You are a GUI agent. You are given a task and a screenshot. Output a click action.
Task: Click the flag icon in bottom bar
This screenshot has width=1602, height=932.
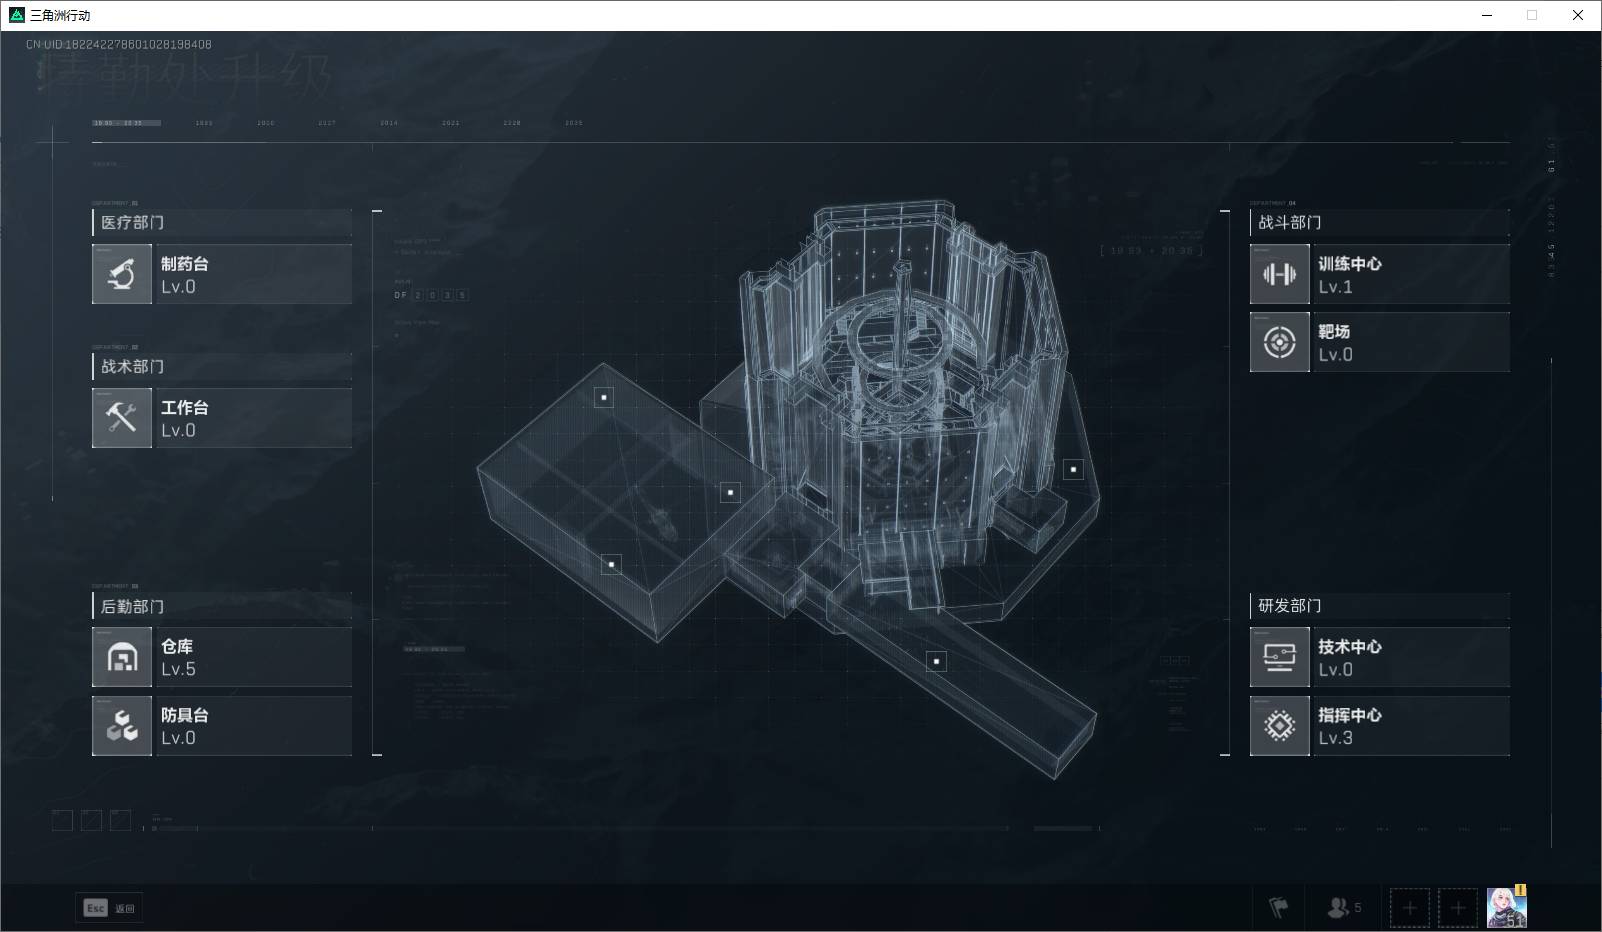pyautogui.click(x=1278, y=908)
